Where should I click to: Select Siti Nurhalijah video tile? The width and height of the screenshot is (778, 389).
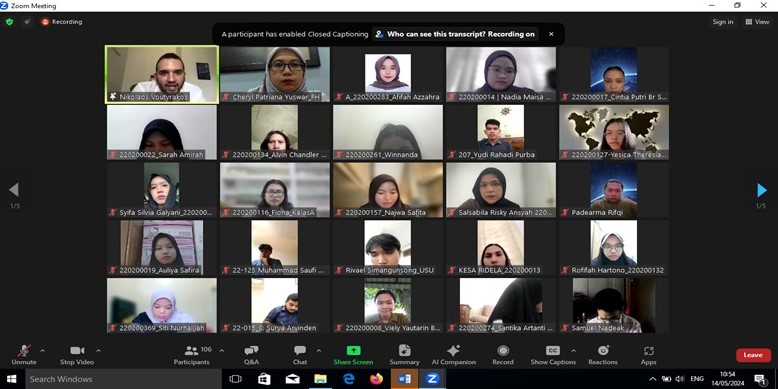(162, 305)
